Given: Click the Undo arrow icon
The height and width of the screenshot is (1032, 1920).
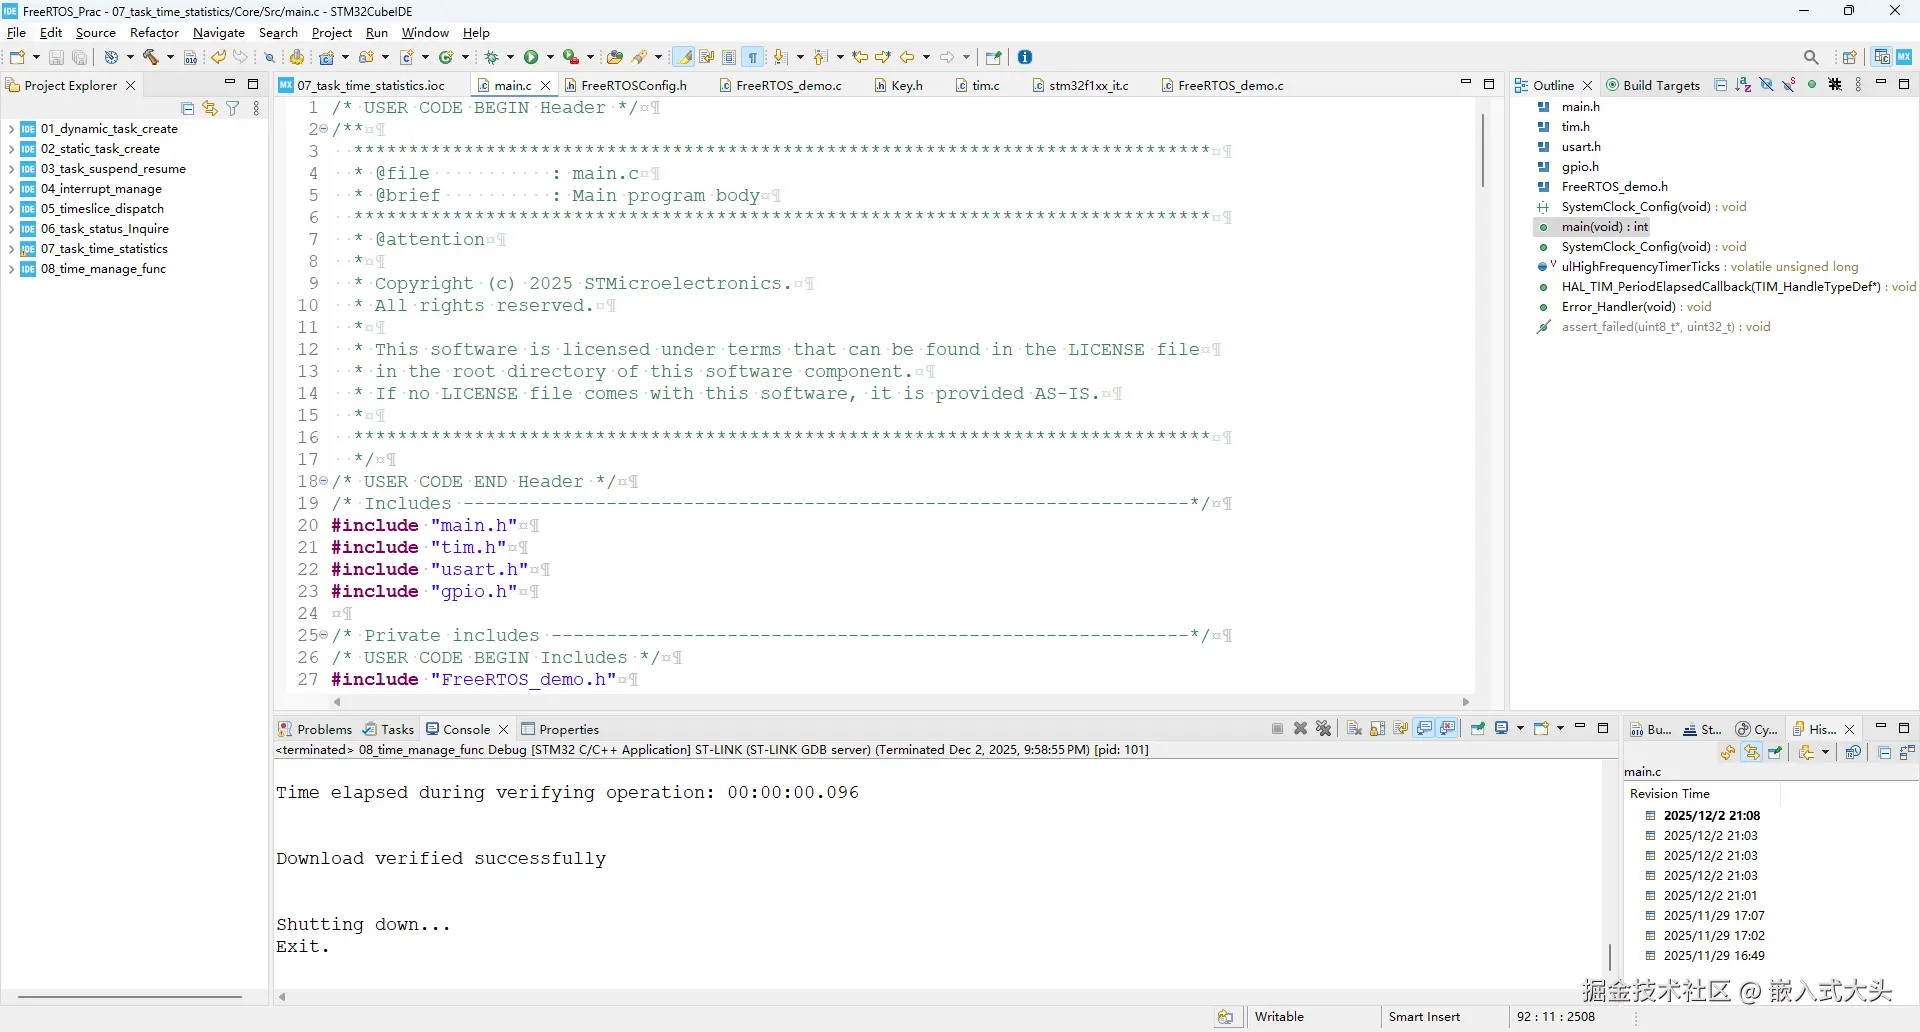Looking at the screenshot, I should 218,57.
